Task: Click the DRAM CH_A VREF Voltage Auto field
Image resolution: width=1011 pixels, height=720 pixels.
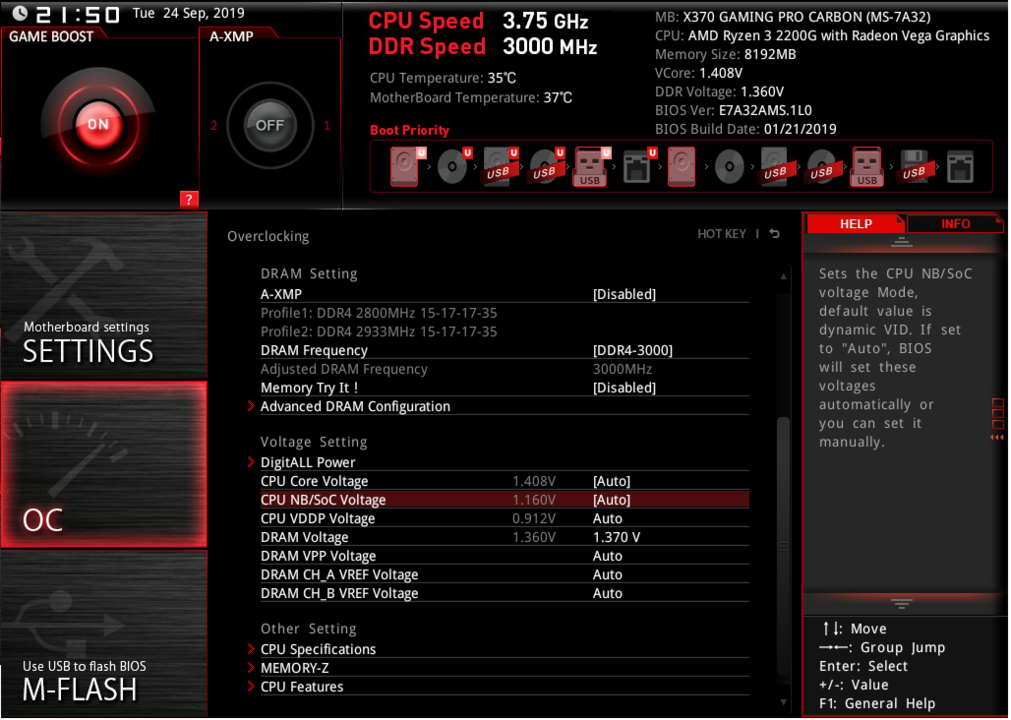Action: [607, 575]
